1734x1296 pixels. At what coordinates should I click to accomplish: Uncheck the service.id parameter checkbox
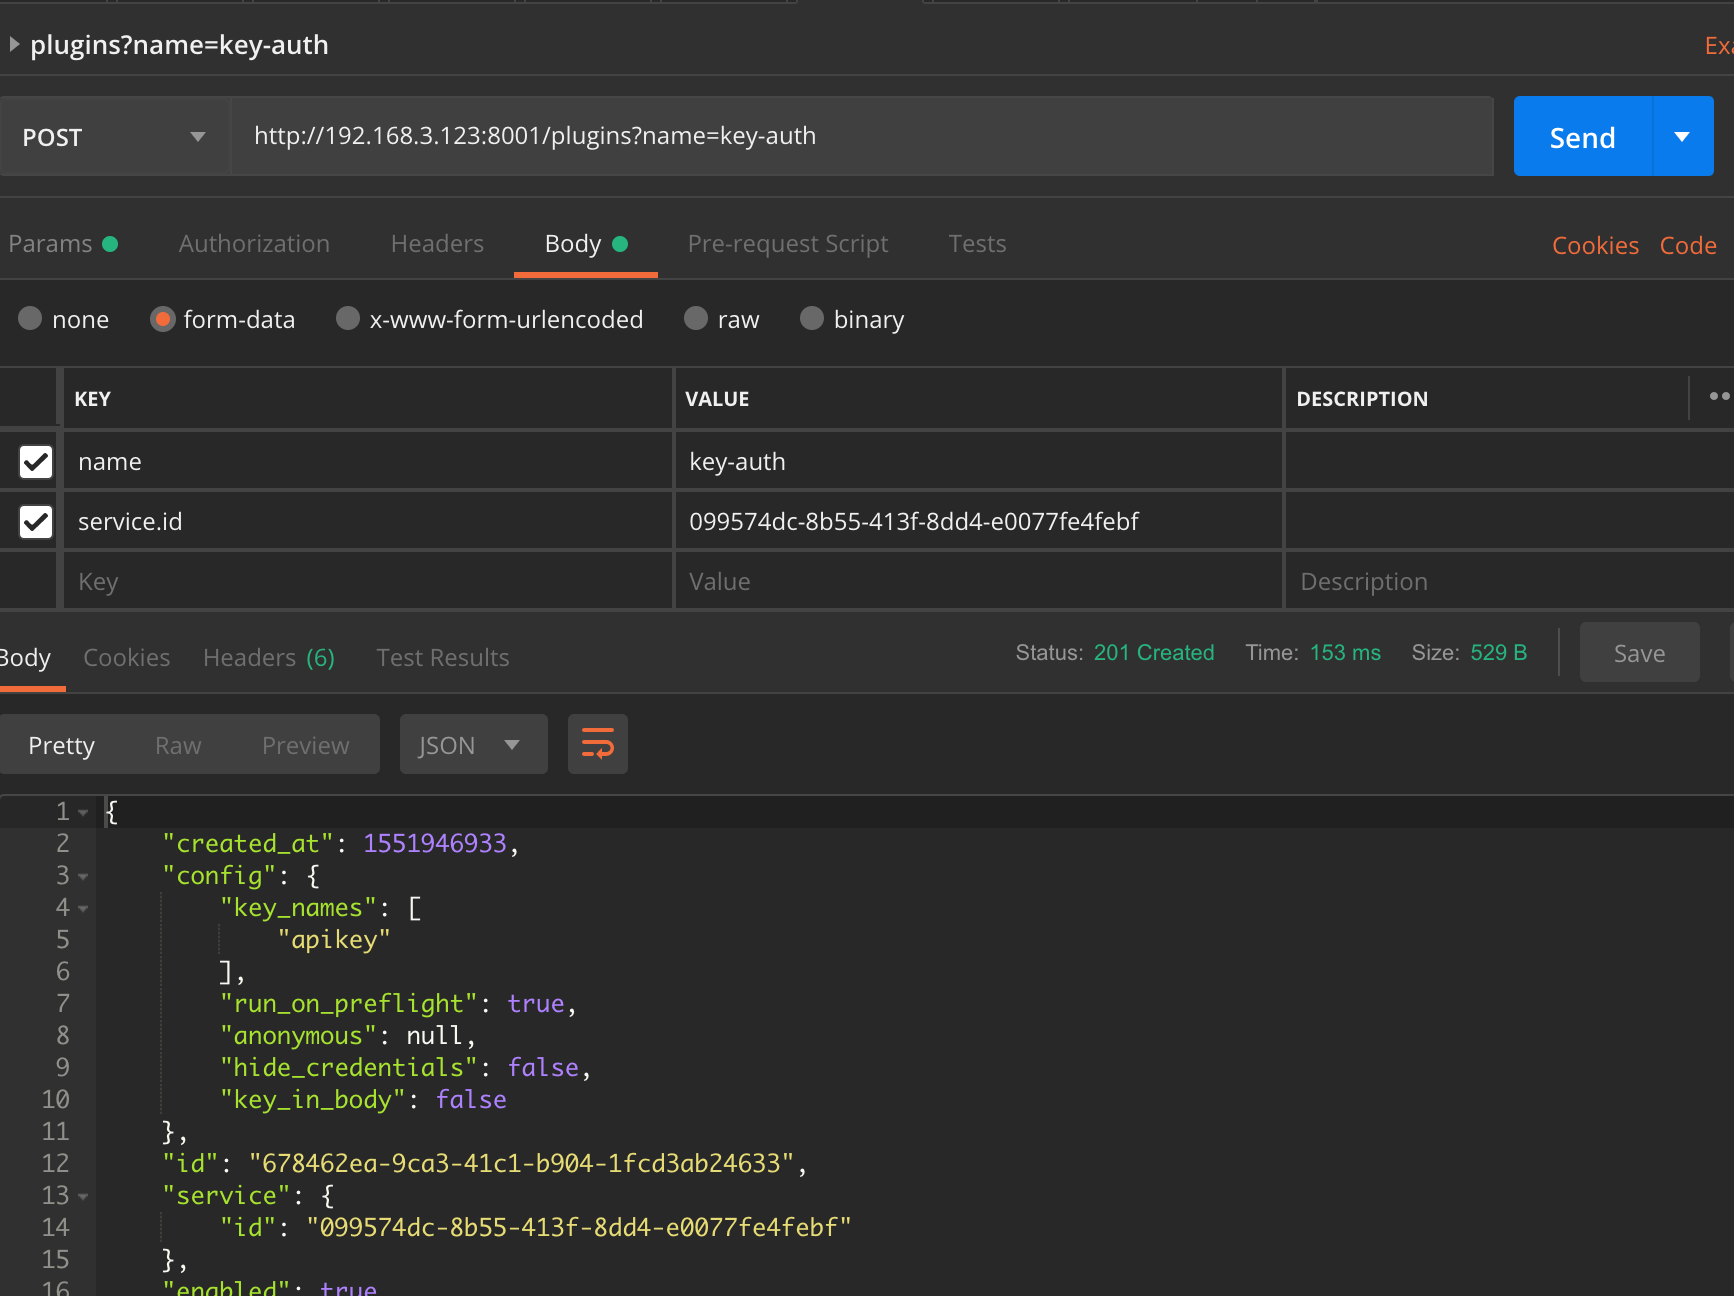coord(36,521)
